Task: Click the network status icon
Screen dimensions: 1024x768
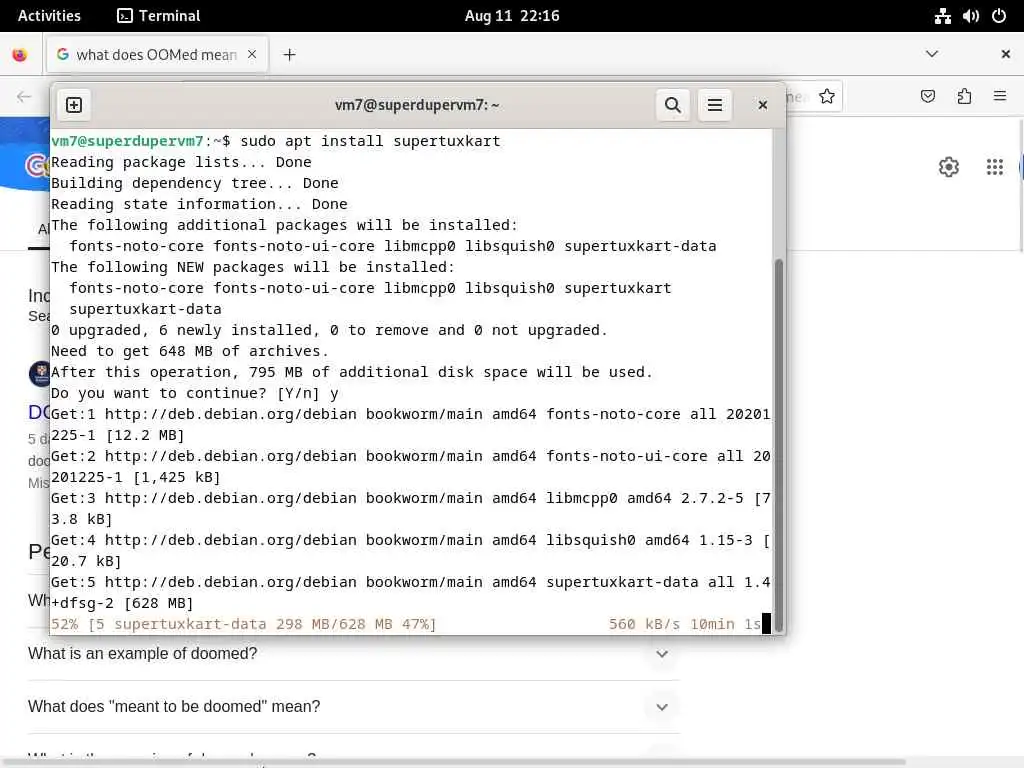Action: pos(942,16)
